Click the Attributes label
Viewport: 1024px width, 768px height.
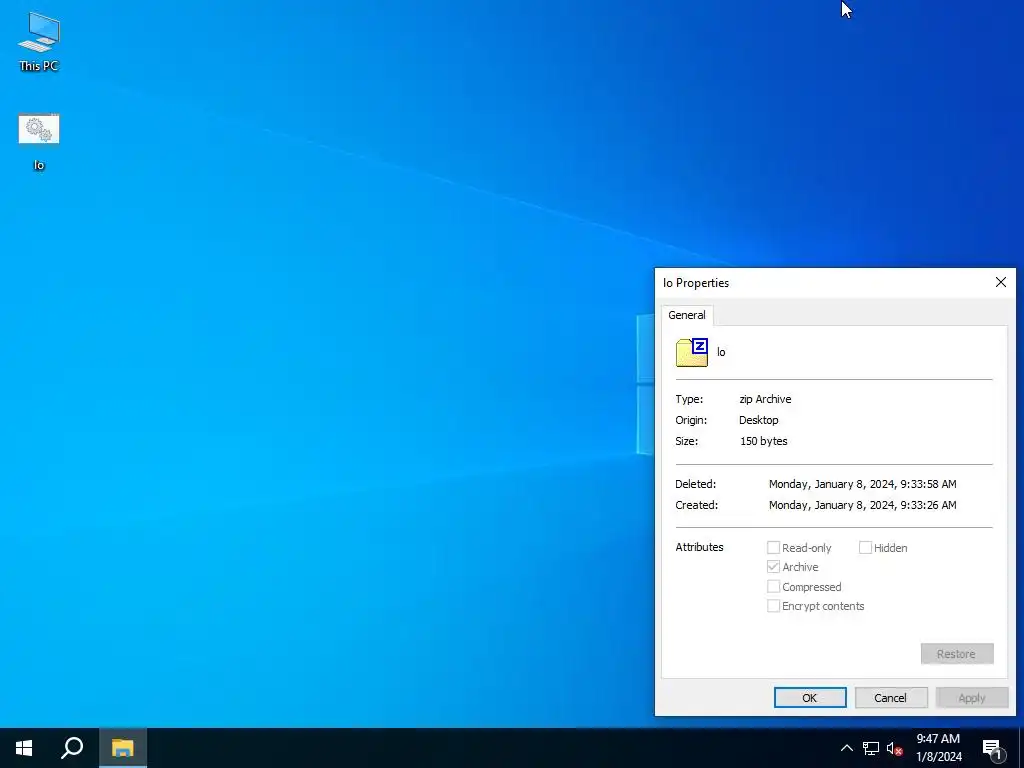[699, 547]
